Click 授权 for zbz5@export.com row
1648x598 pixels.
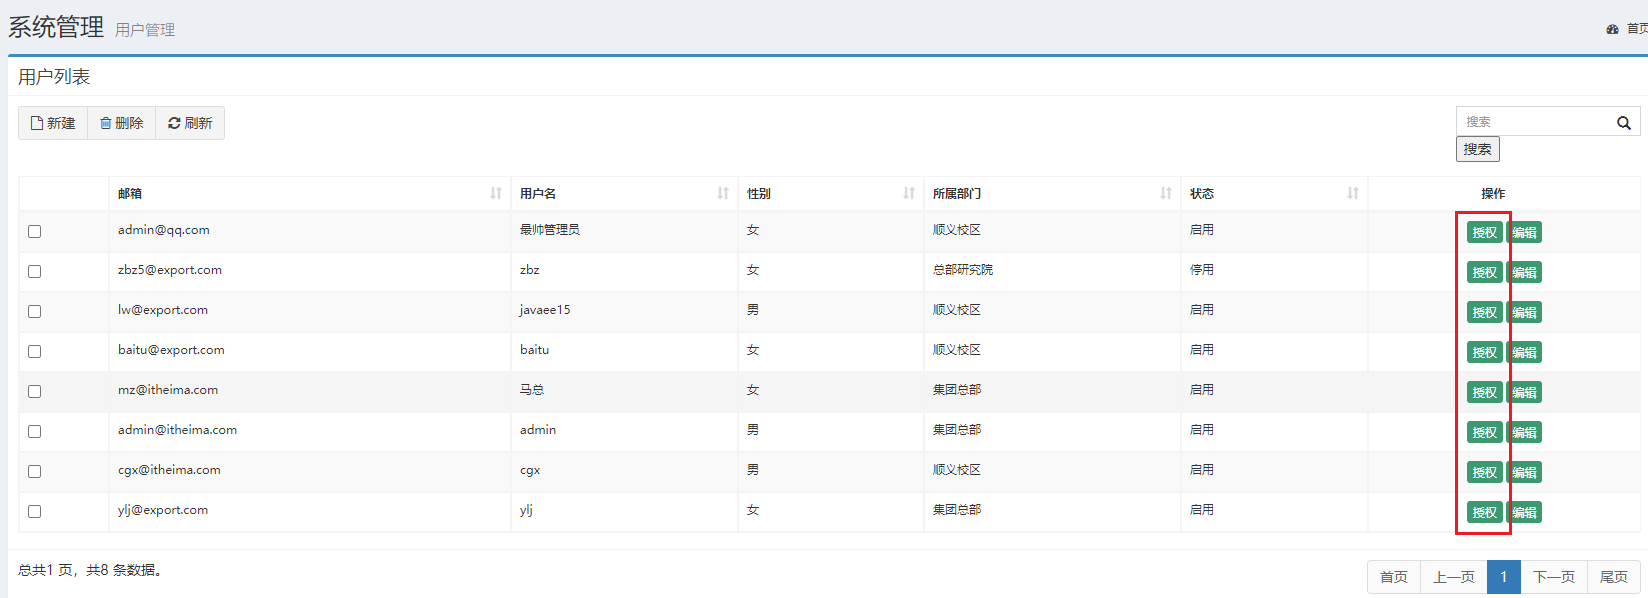1485,272
